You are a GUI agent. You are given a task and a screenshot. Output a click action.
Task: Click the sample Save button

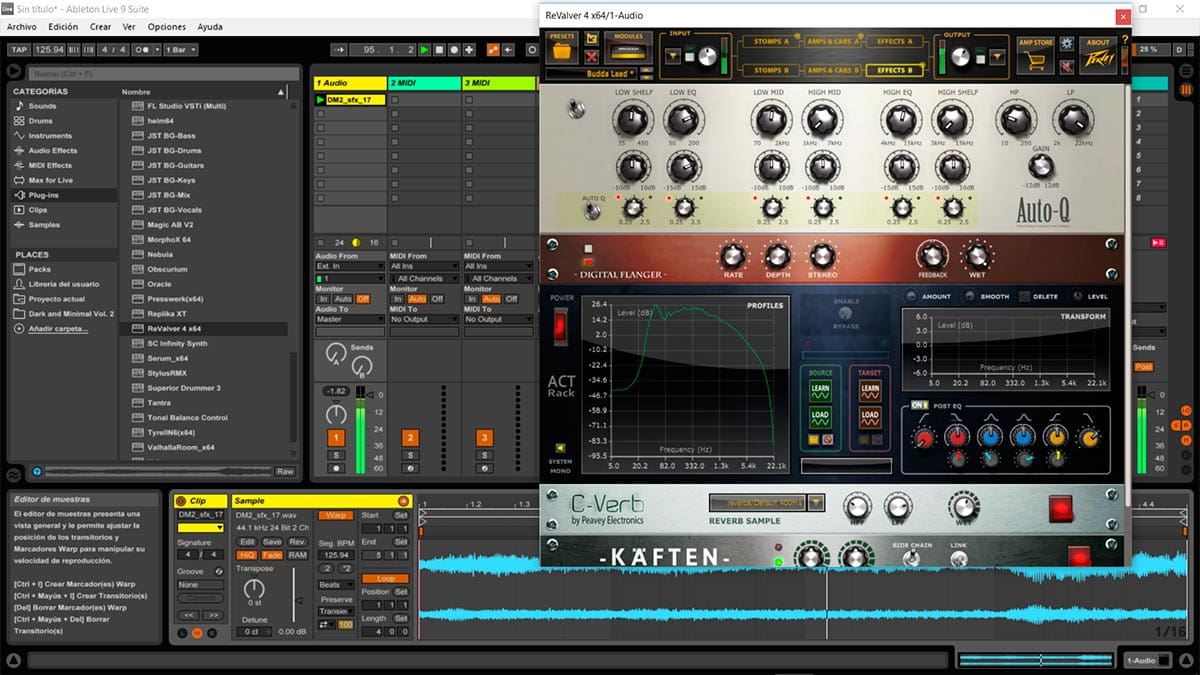[272, 542]
